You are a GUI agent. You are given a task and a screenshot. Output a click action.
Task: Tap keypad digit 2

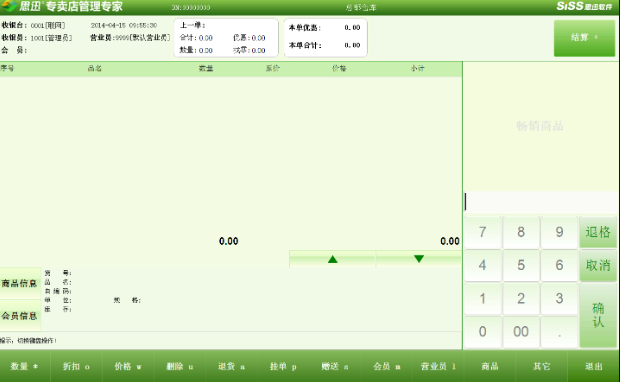(x=521, y=299)
